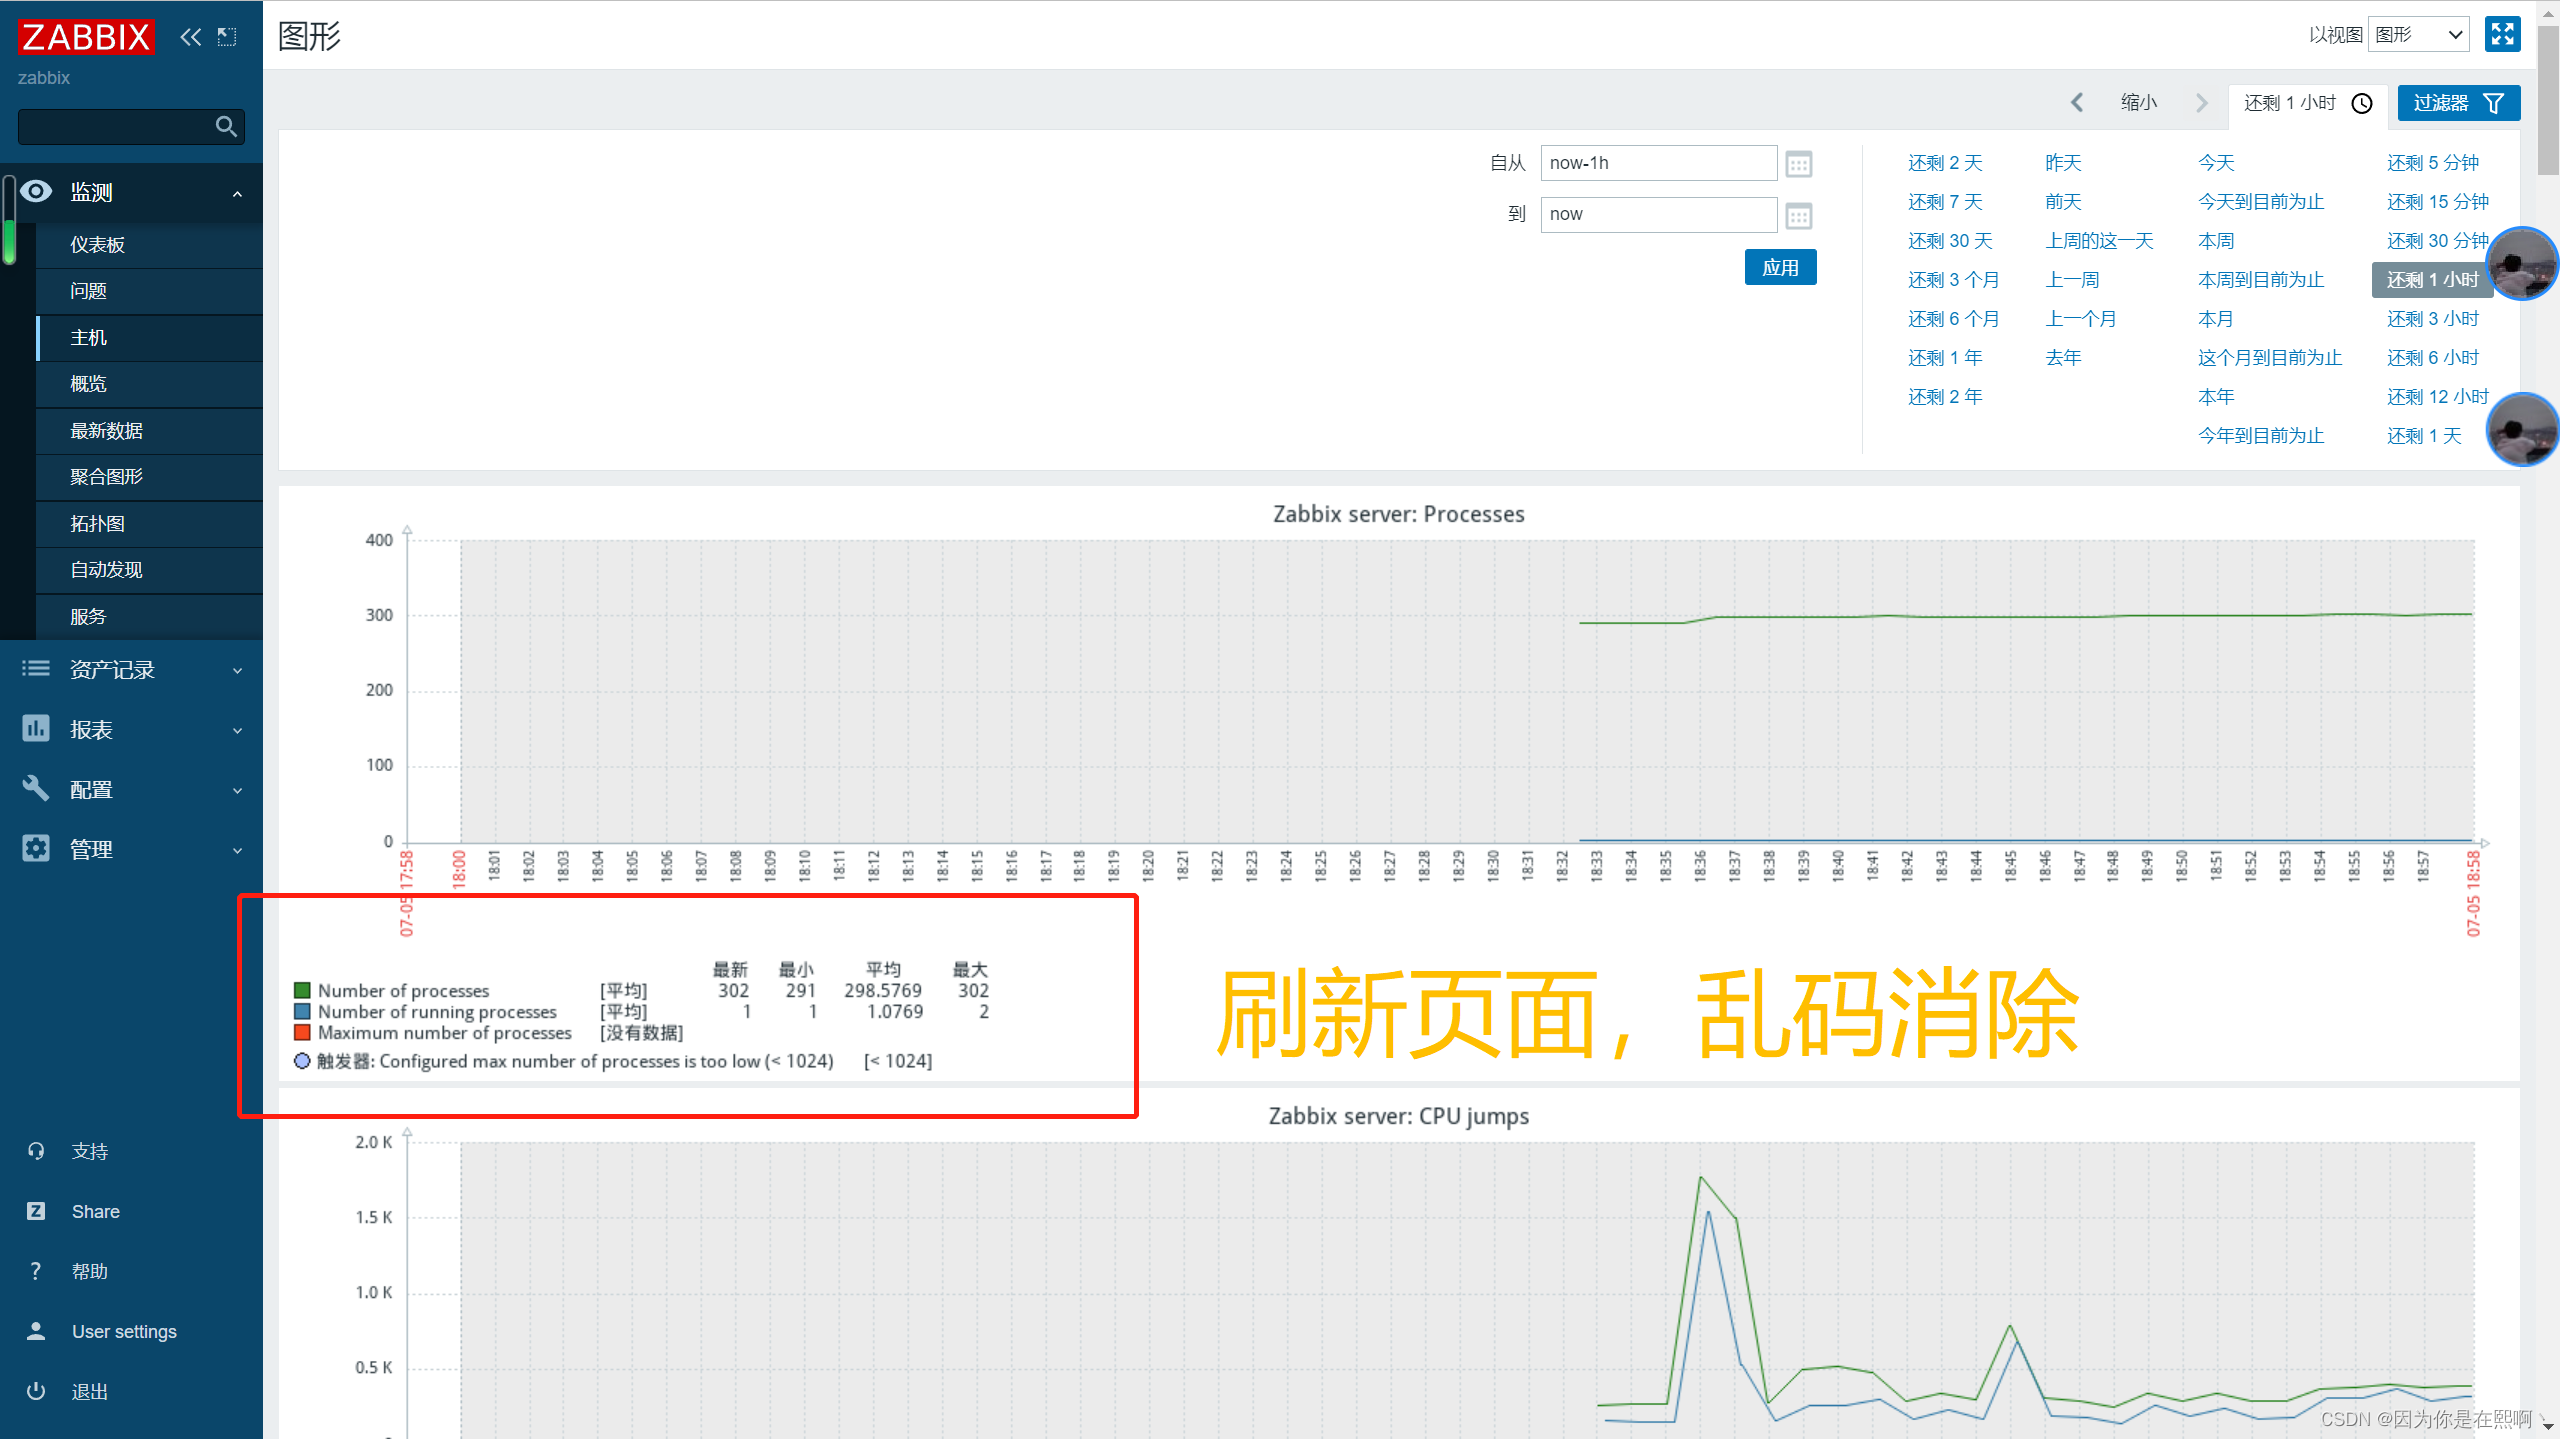Select time range 还剩 2 天

(x=1944, y=163)
